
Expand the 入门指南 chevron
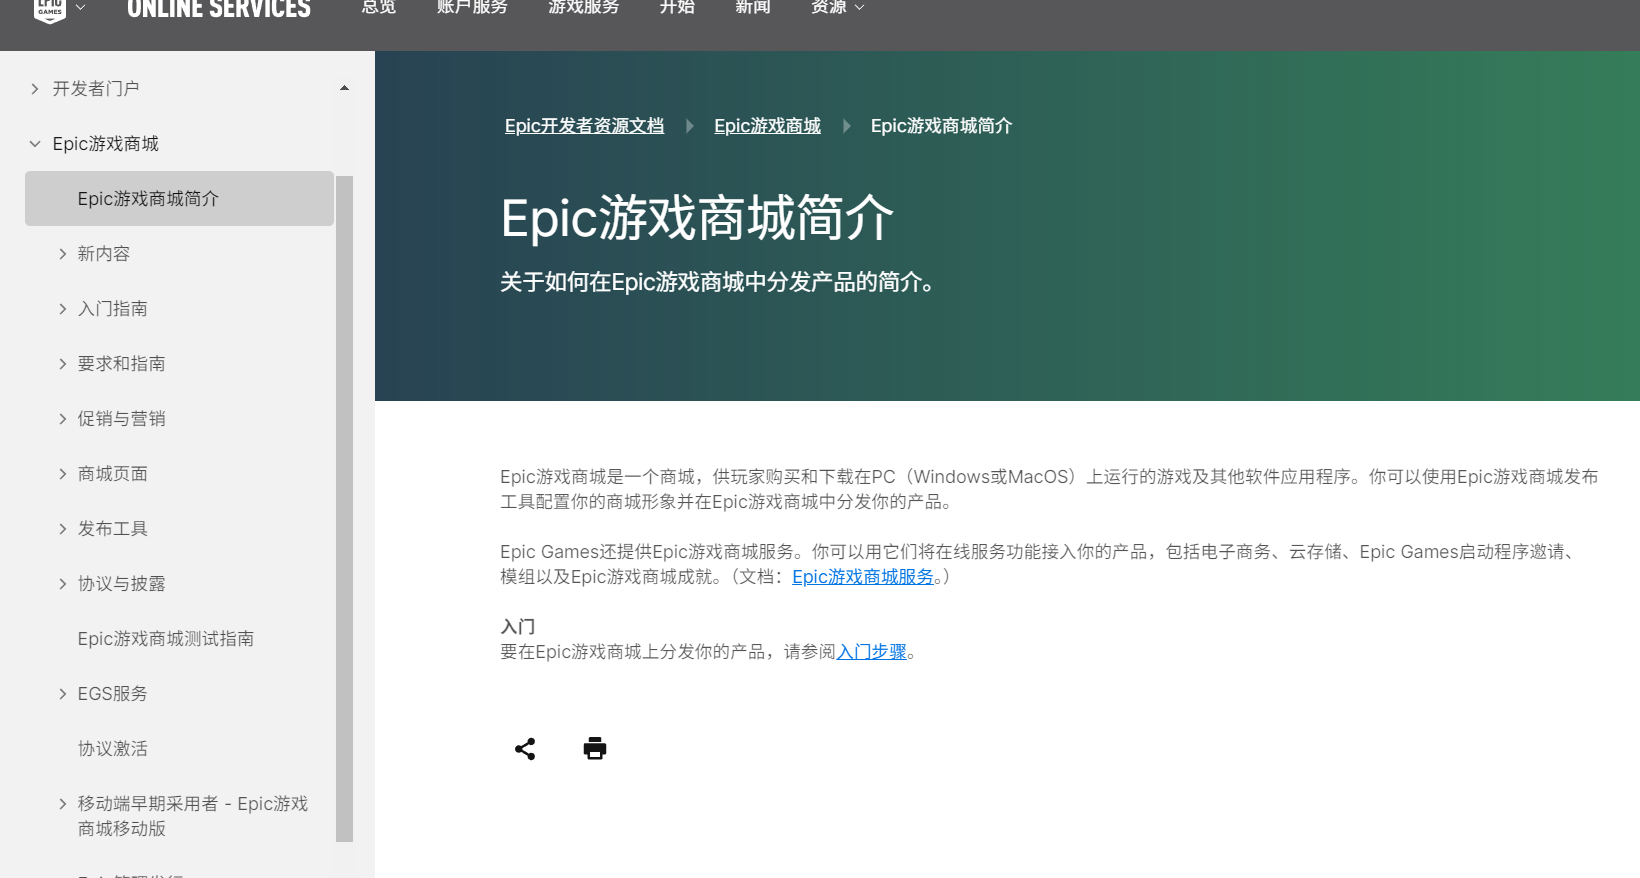63,309
